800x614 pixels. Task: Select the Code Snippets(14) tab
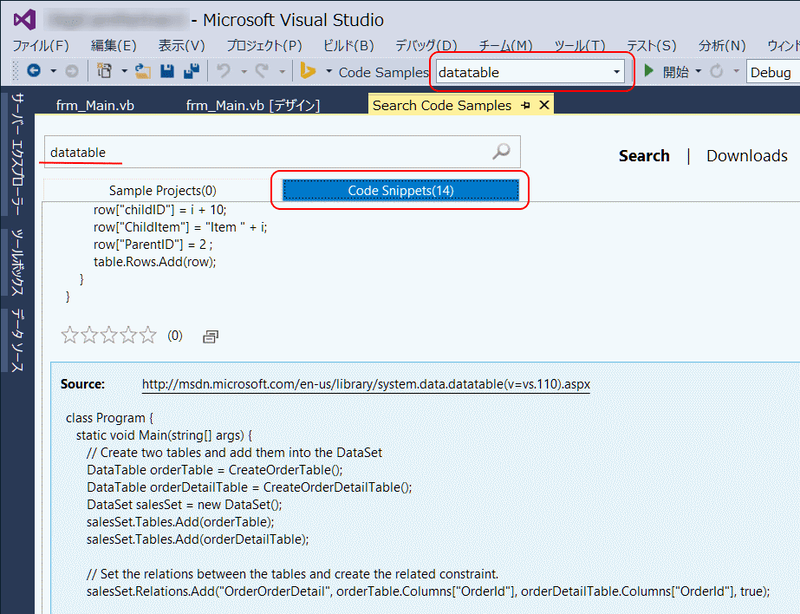click(401, 190)
